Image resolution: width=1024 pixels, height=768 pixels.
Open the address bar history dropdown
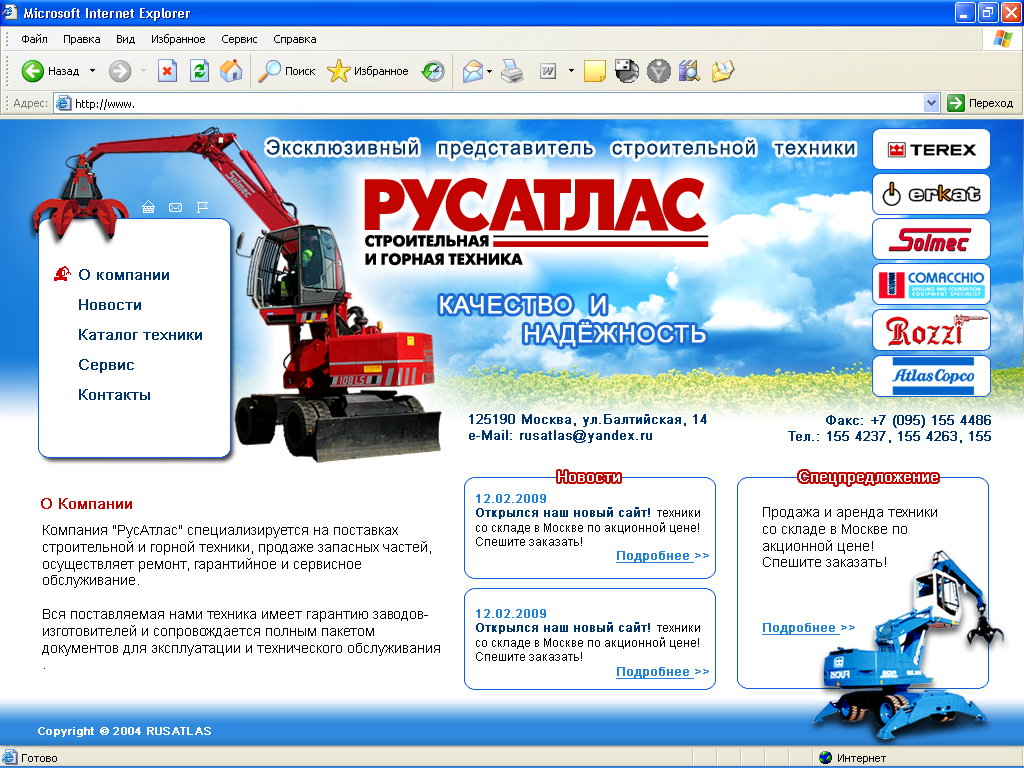point(931,102)
